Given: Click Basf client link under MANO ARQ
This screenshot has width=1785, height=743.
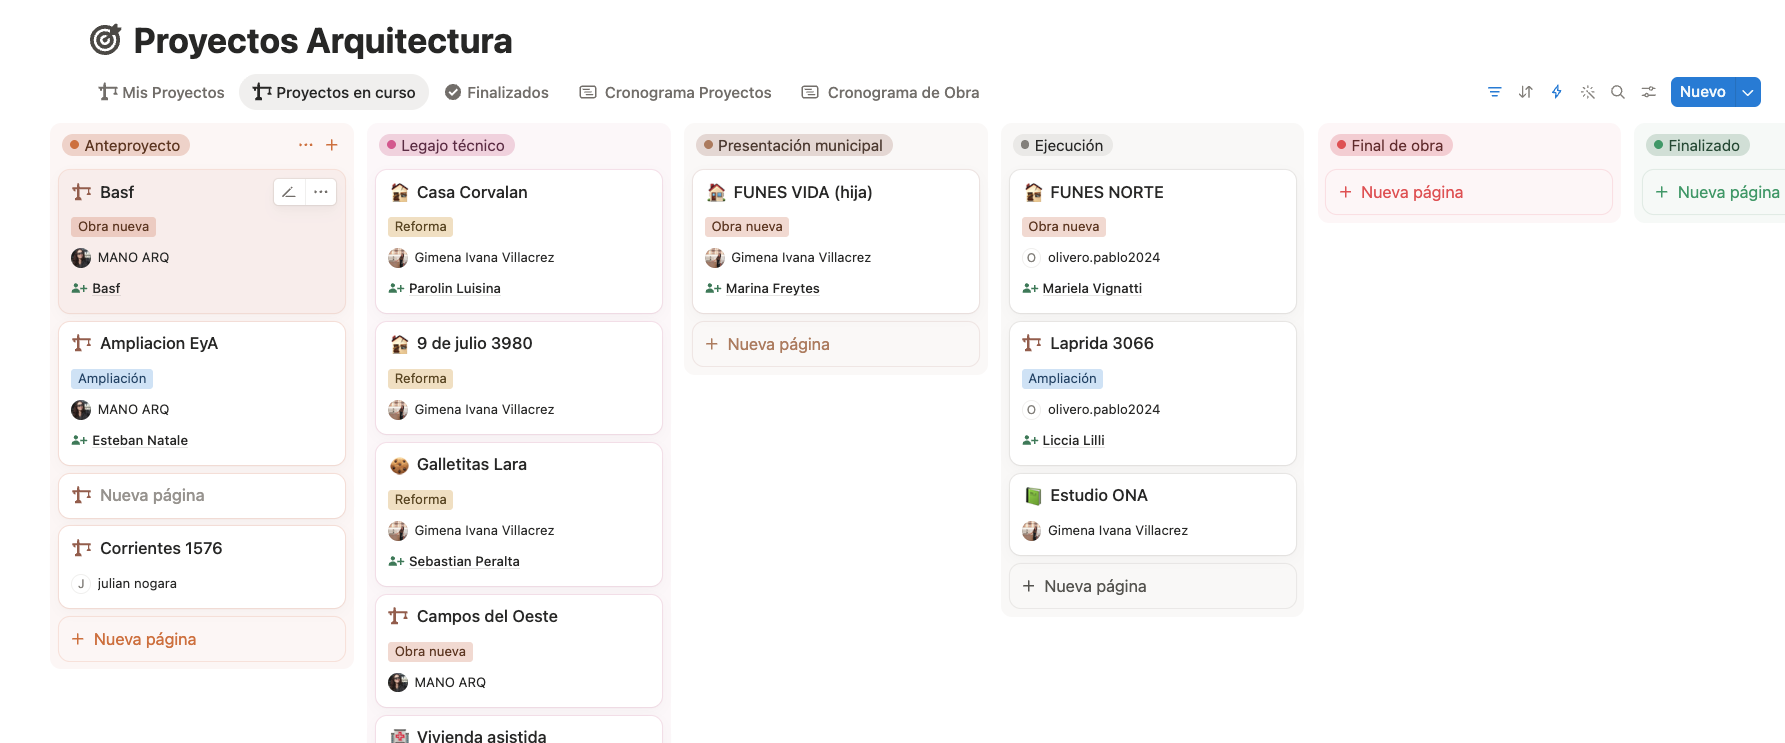Looking at the screenshot, I should (106, 288).
